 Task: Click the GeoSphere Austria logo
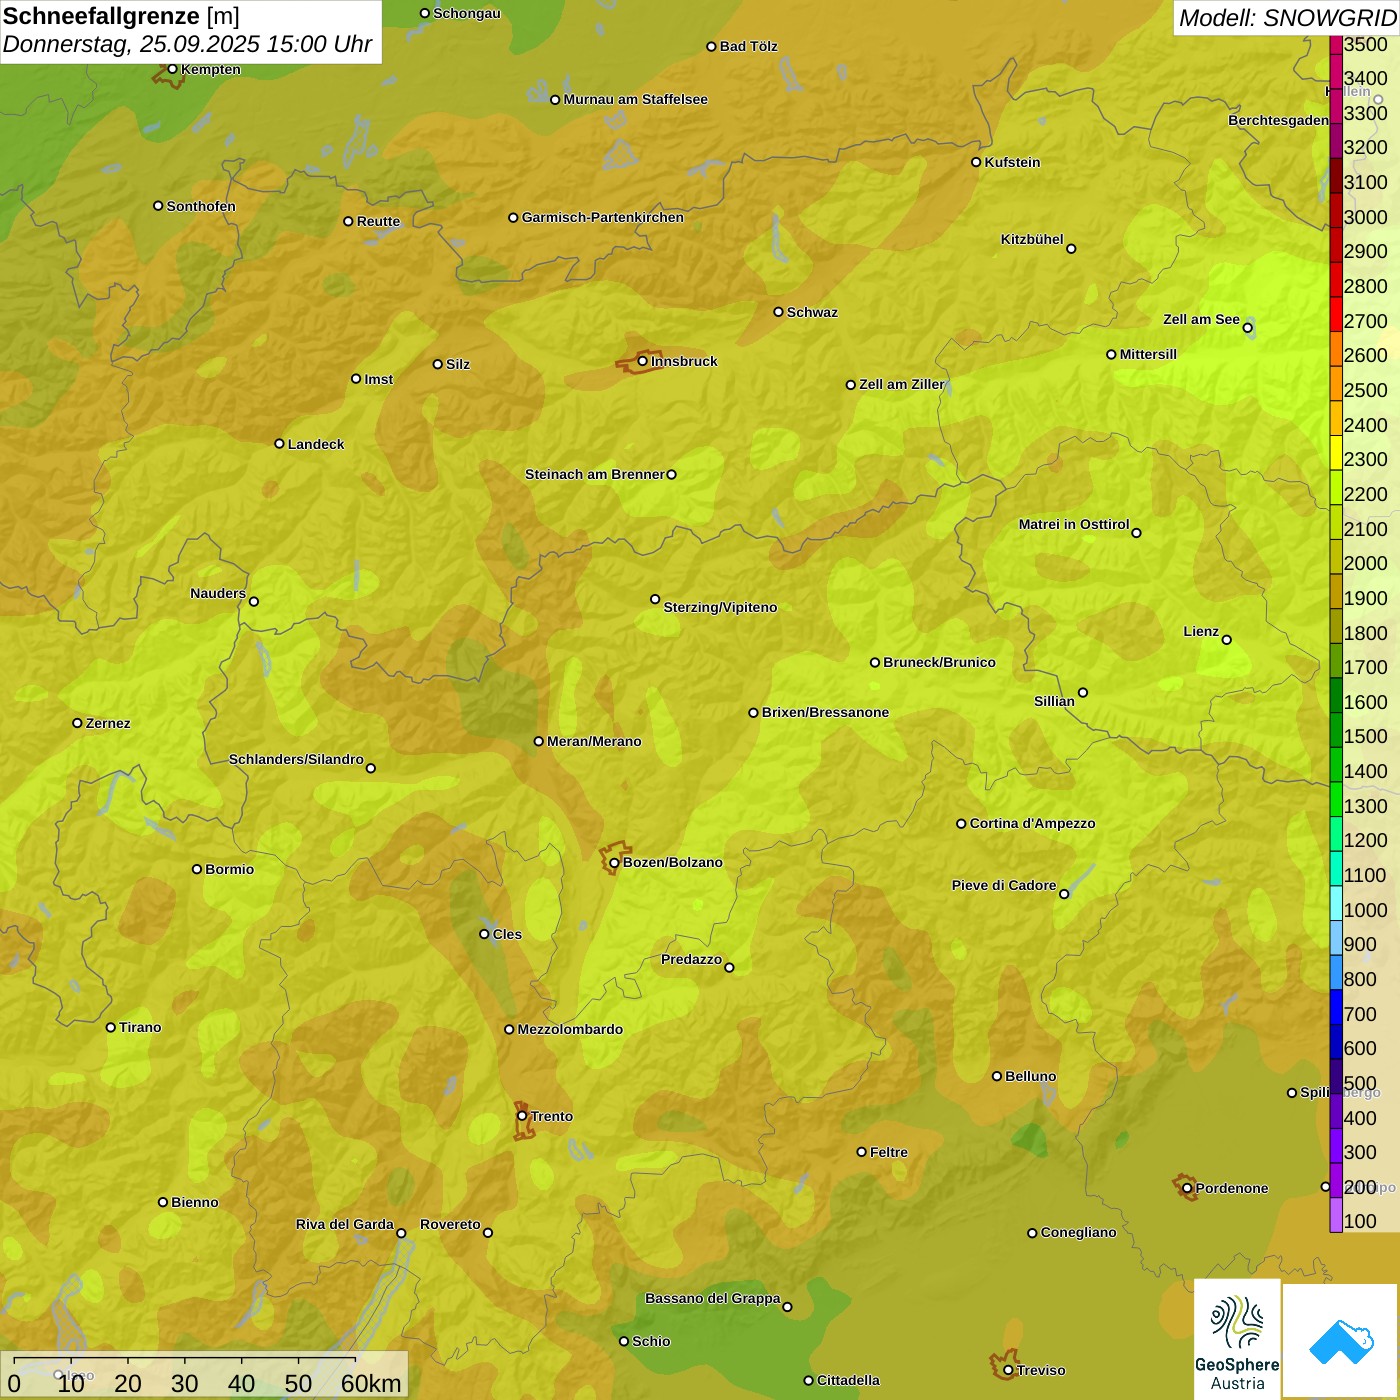1237,1340
